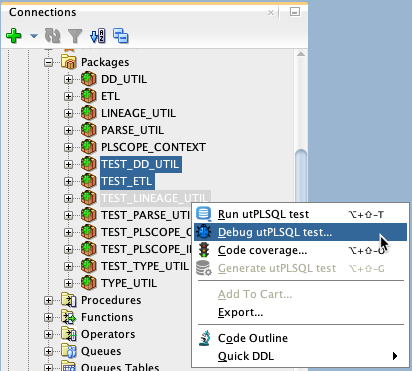This screenshot has width=412, height=371.
Task: Click the DD_UTIL package icon
Action: pyautogui.click(x=89, y=79)
